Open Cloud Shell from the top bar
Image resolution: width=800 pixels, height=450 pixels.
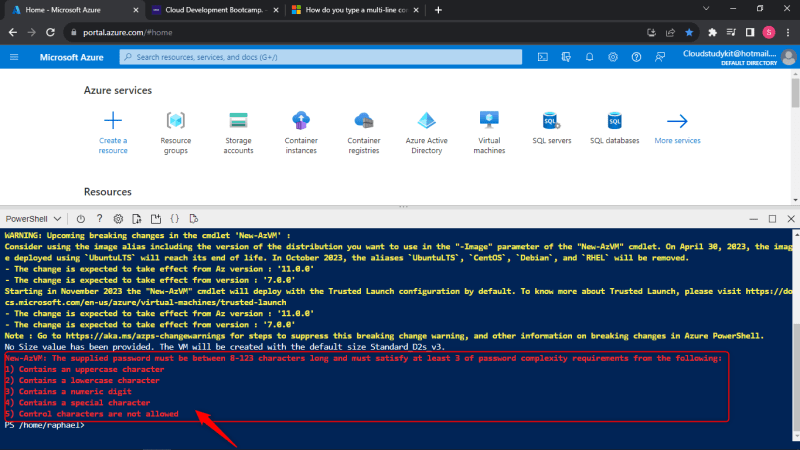coord(543,57)
